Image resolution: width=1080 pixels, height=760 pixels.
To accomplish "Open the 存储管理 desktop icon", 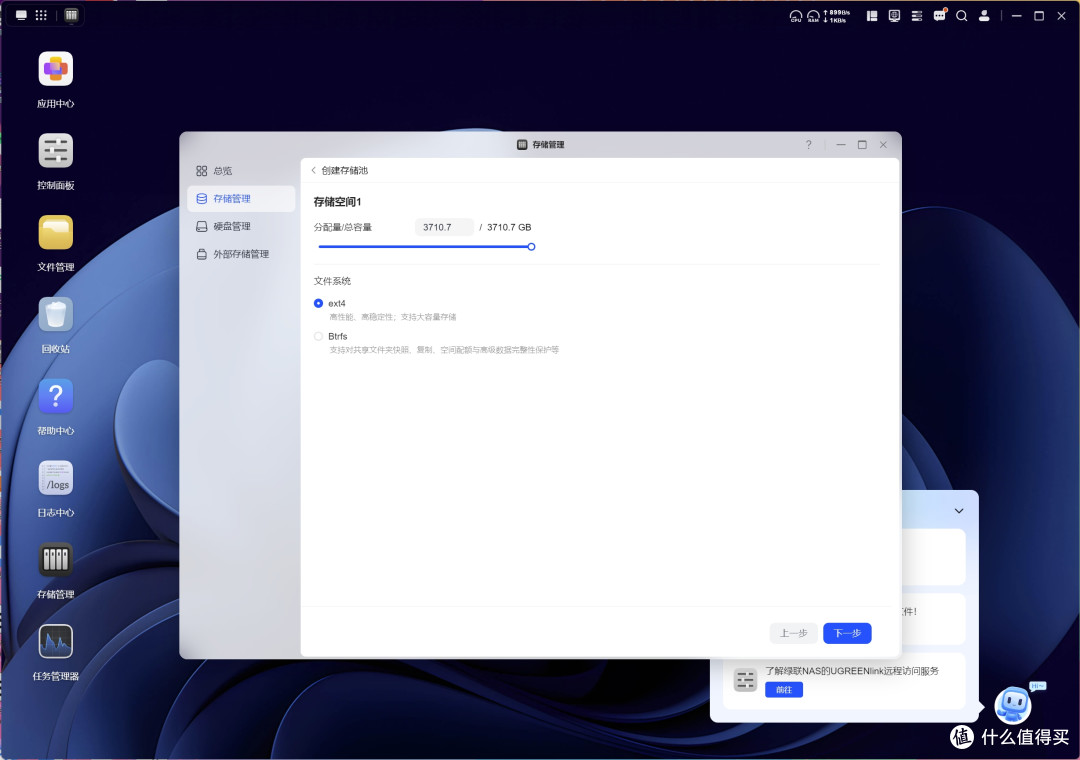I will click(x=56, y=559).
